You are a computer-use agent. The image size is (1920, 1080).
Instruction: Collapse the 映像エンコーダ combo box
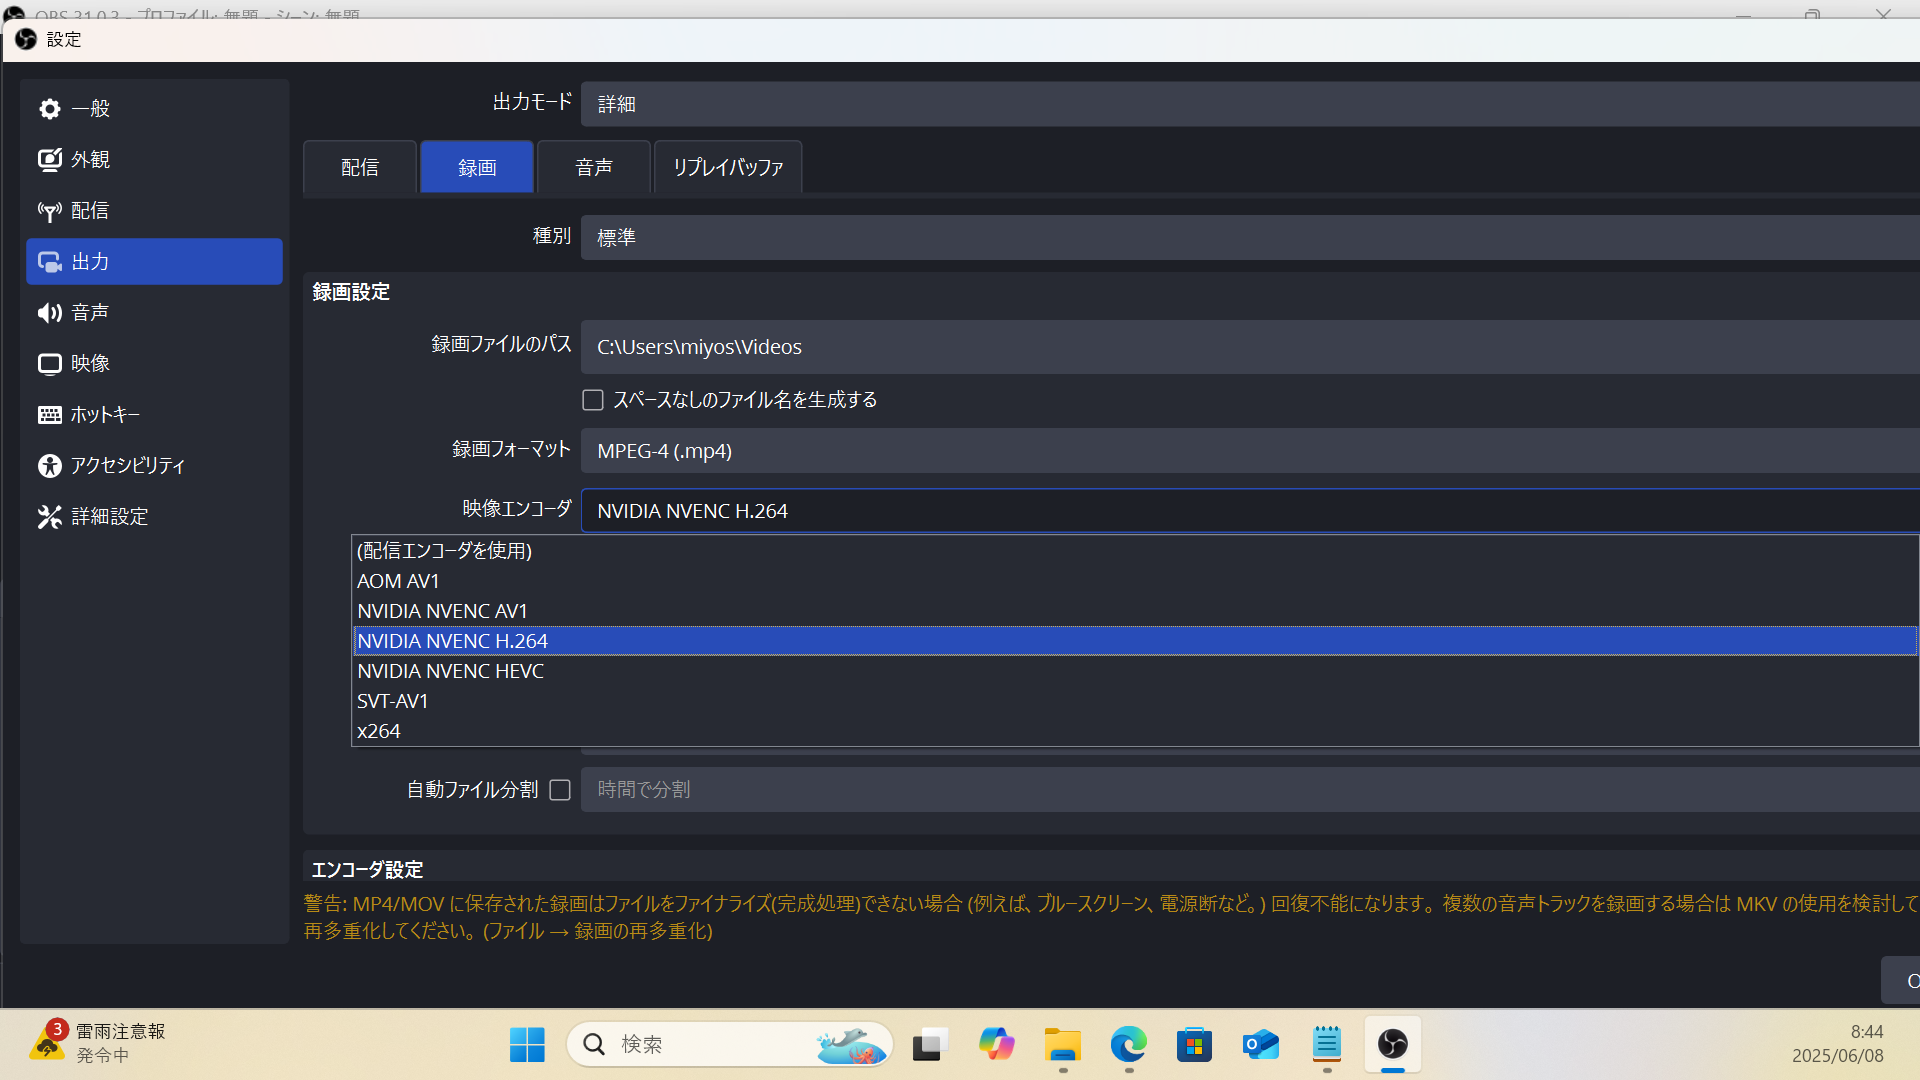[1250, 511]
